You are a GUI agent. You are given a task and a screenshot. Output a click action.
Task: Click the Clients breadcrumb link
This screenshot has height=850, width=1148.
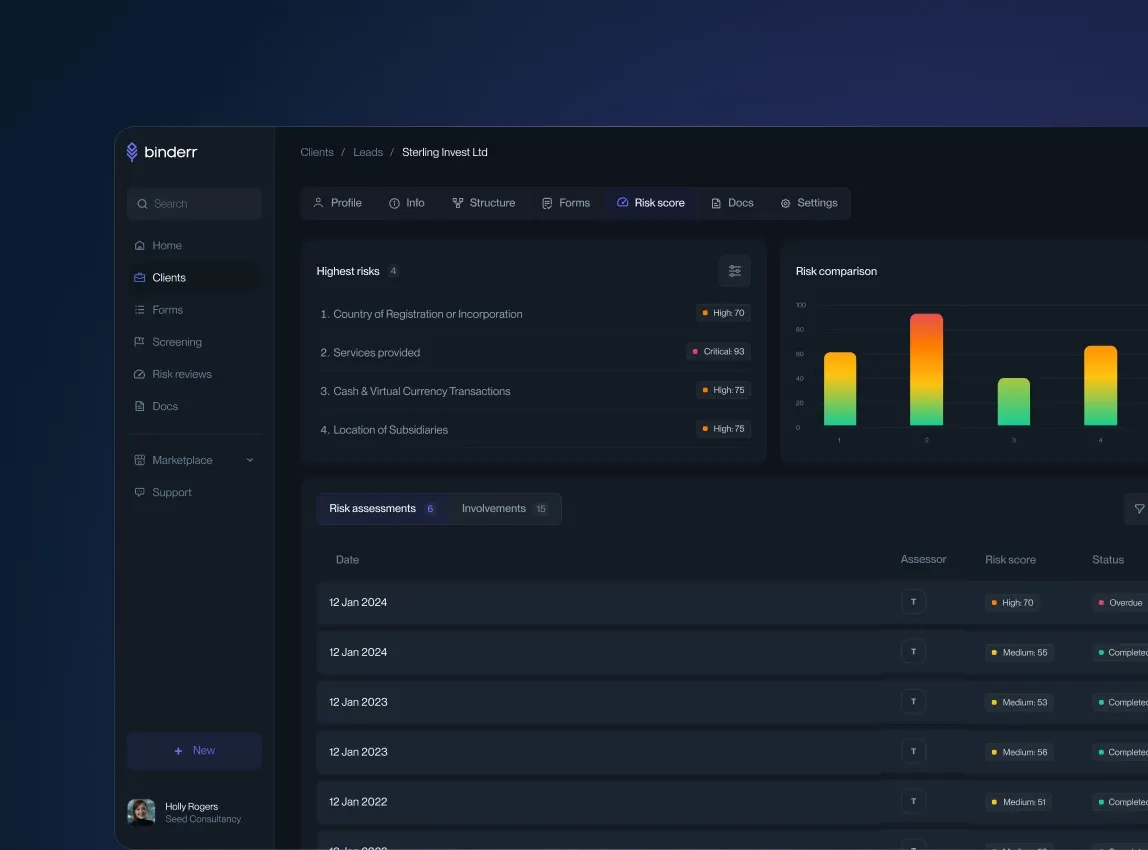pos(317,153)
